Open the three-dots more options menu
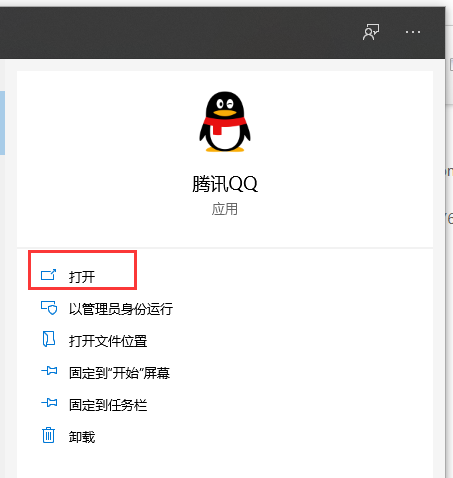 (413, 32)
